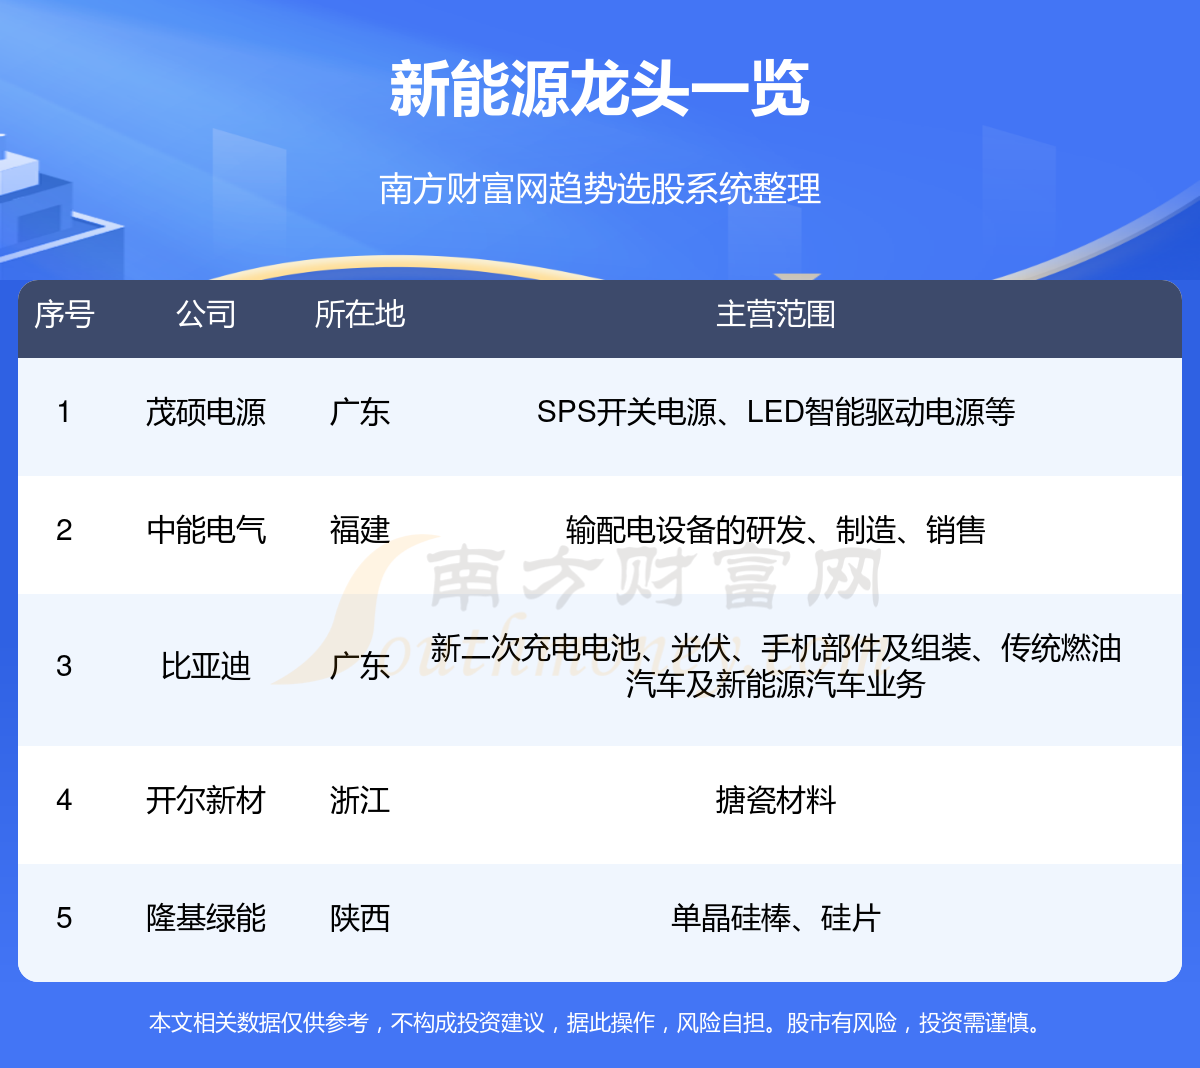Click business scope cell 搪瓷材料
This screenshot has width=1200, height=1068.
click(776, 800)
